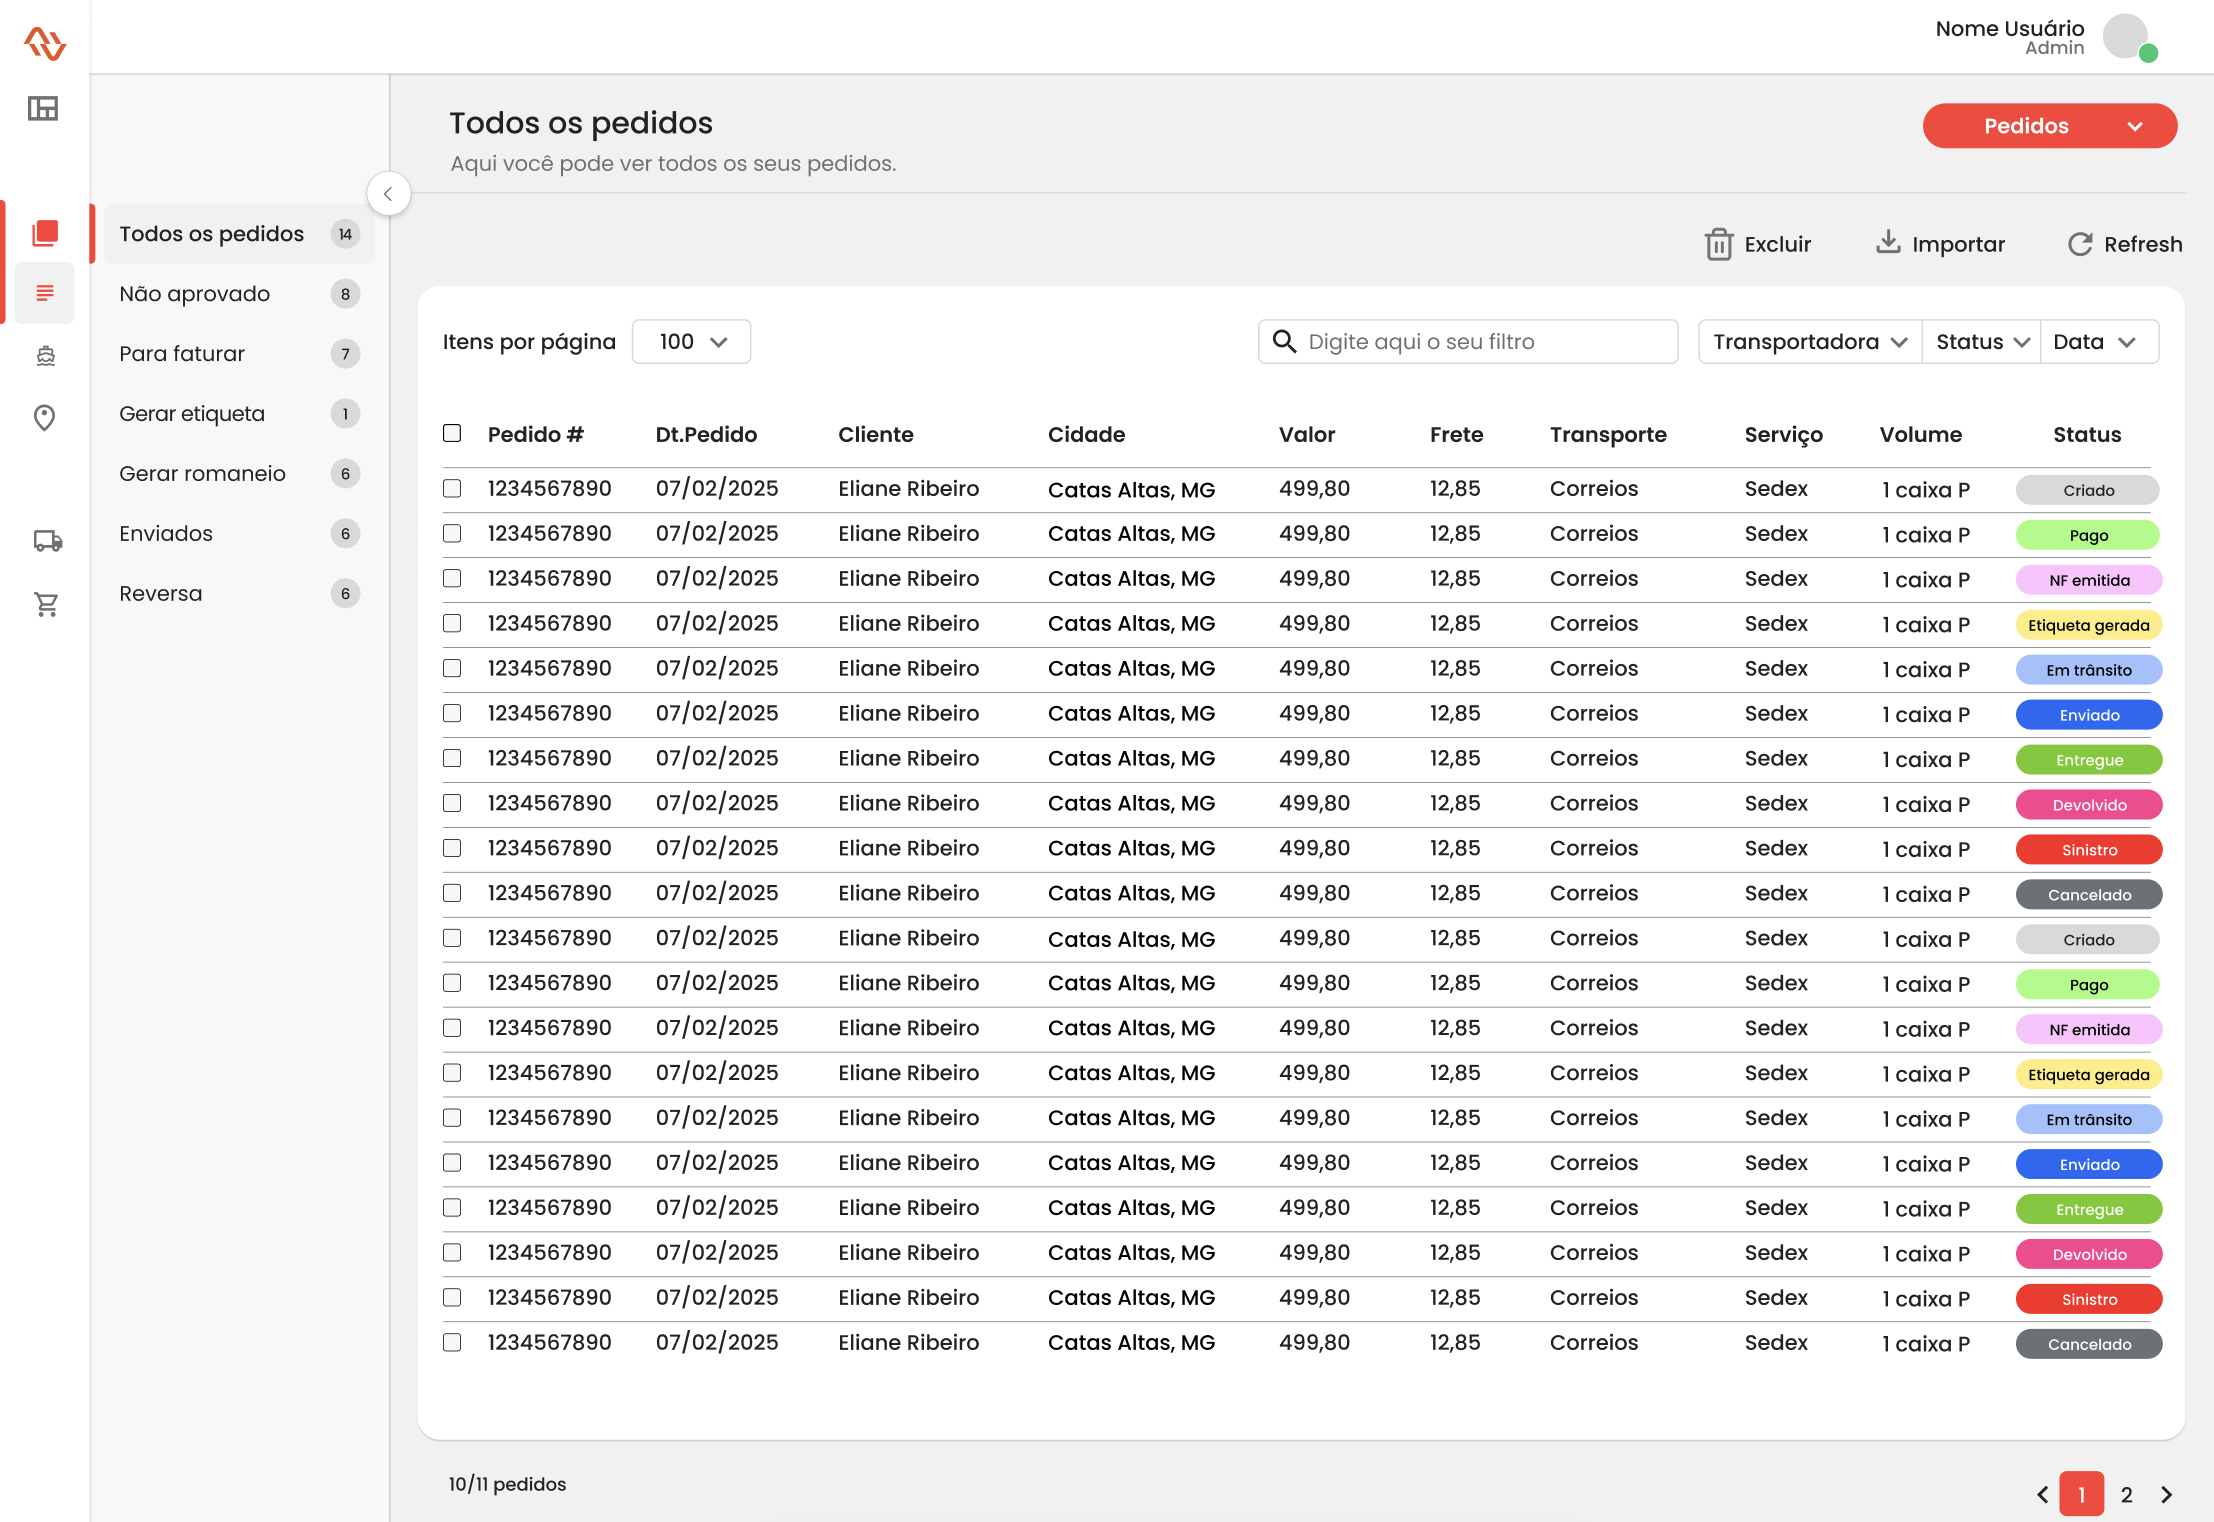Click the next page arrow
Viewport: 2214px width, 1522px height.
tap(2166, 1494)
